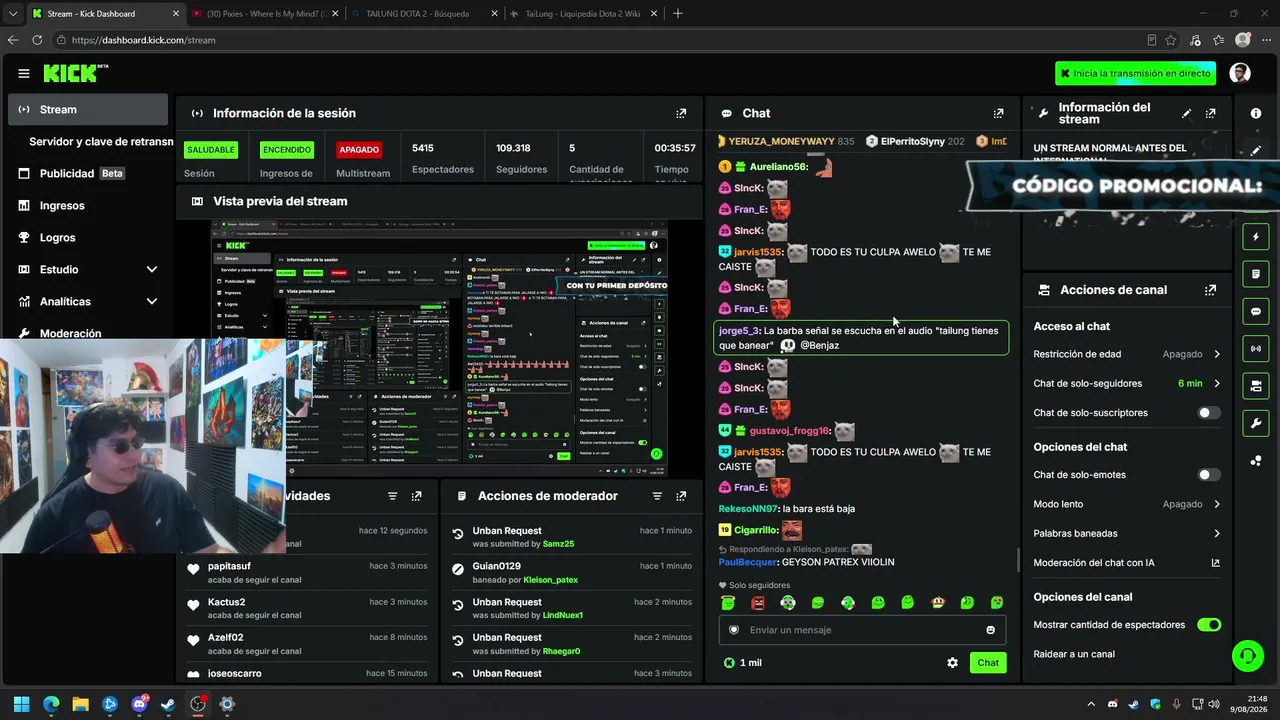
Task: Select Stream in the sidebar
Action: [88, 109]
